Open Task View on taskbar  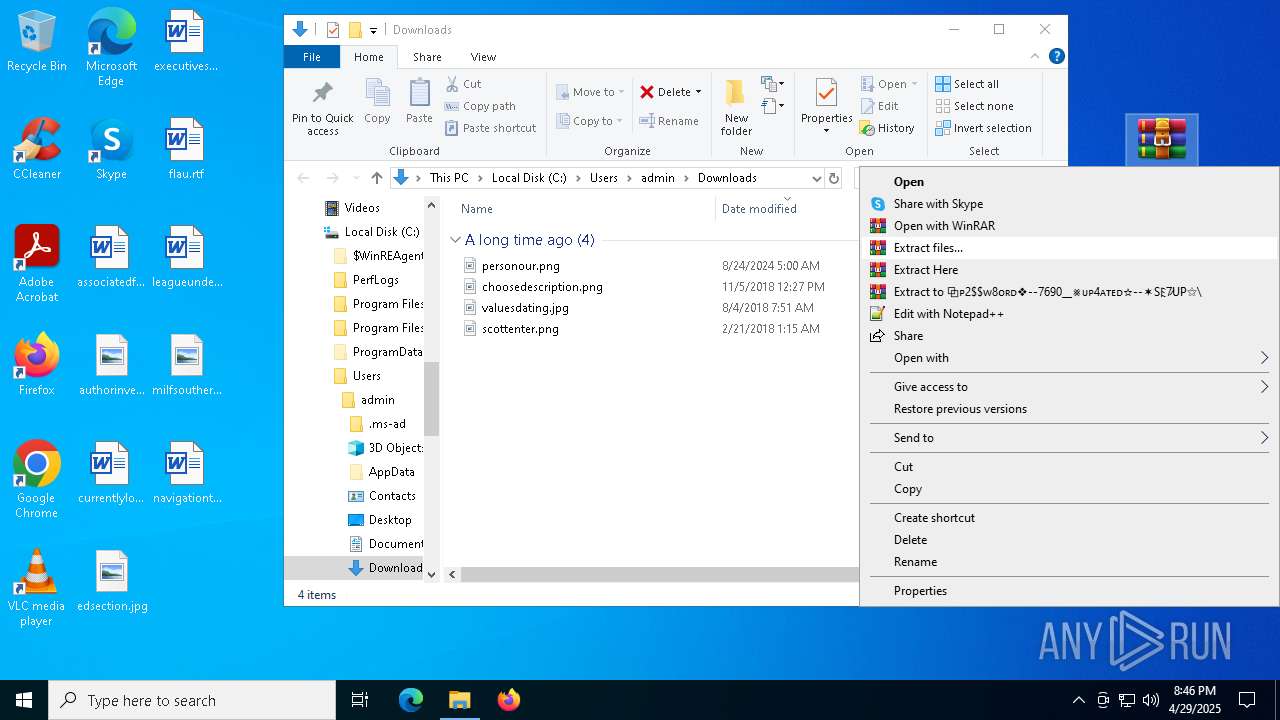pos(360,700)
